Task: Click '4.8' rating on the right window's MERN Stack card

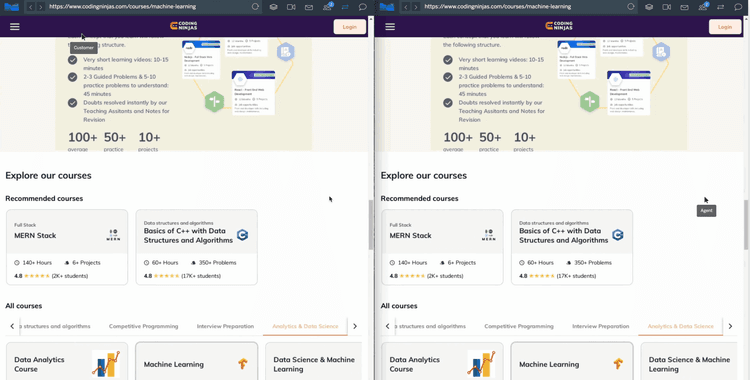Action: pos(394,276)
